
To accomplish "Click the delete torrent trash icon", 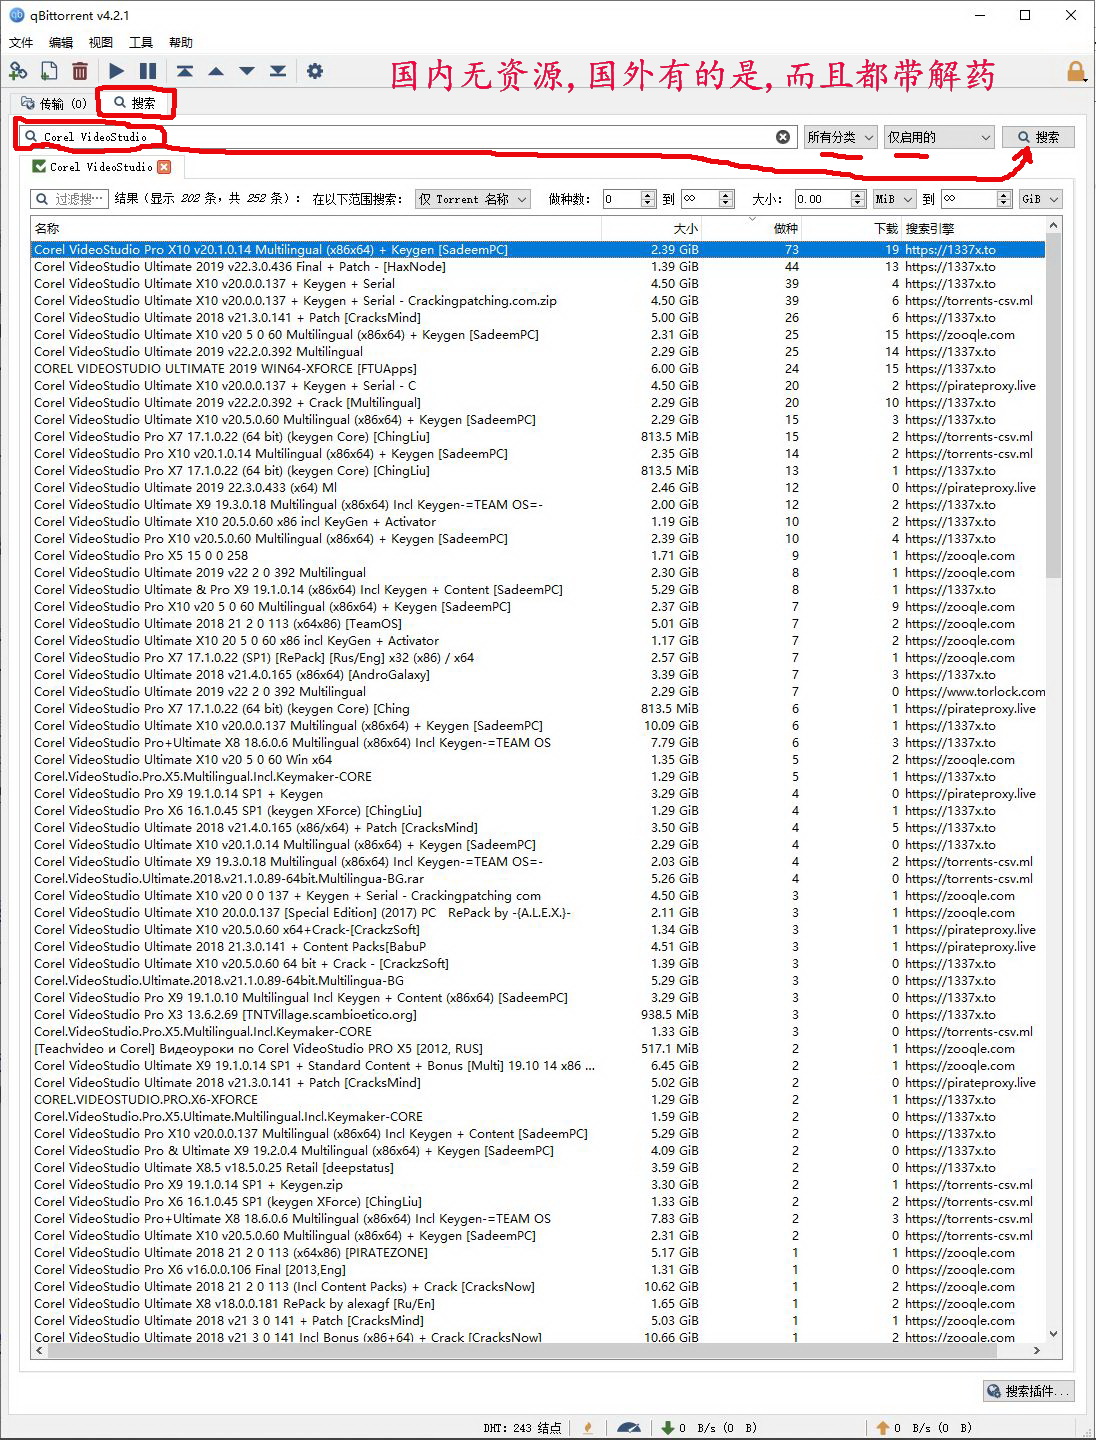I will click(x=80, y=71).
